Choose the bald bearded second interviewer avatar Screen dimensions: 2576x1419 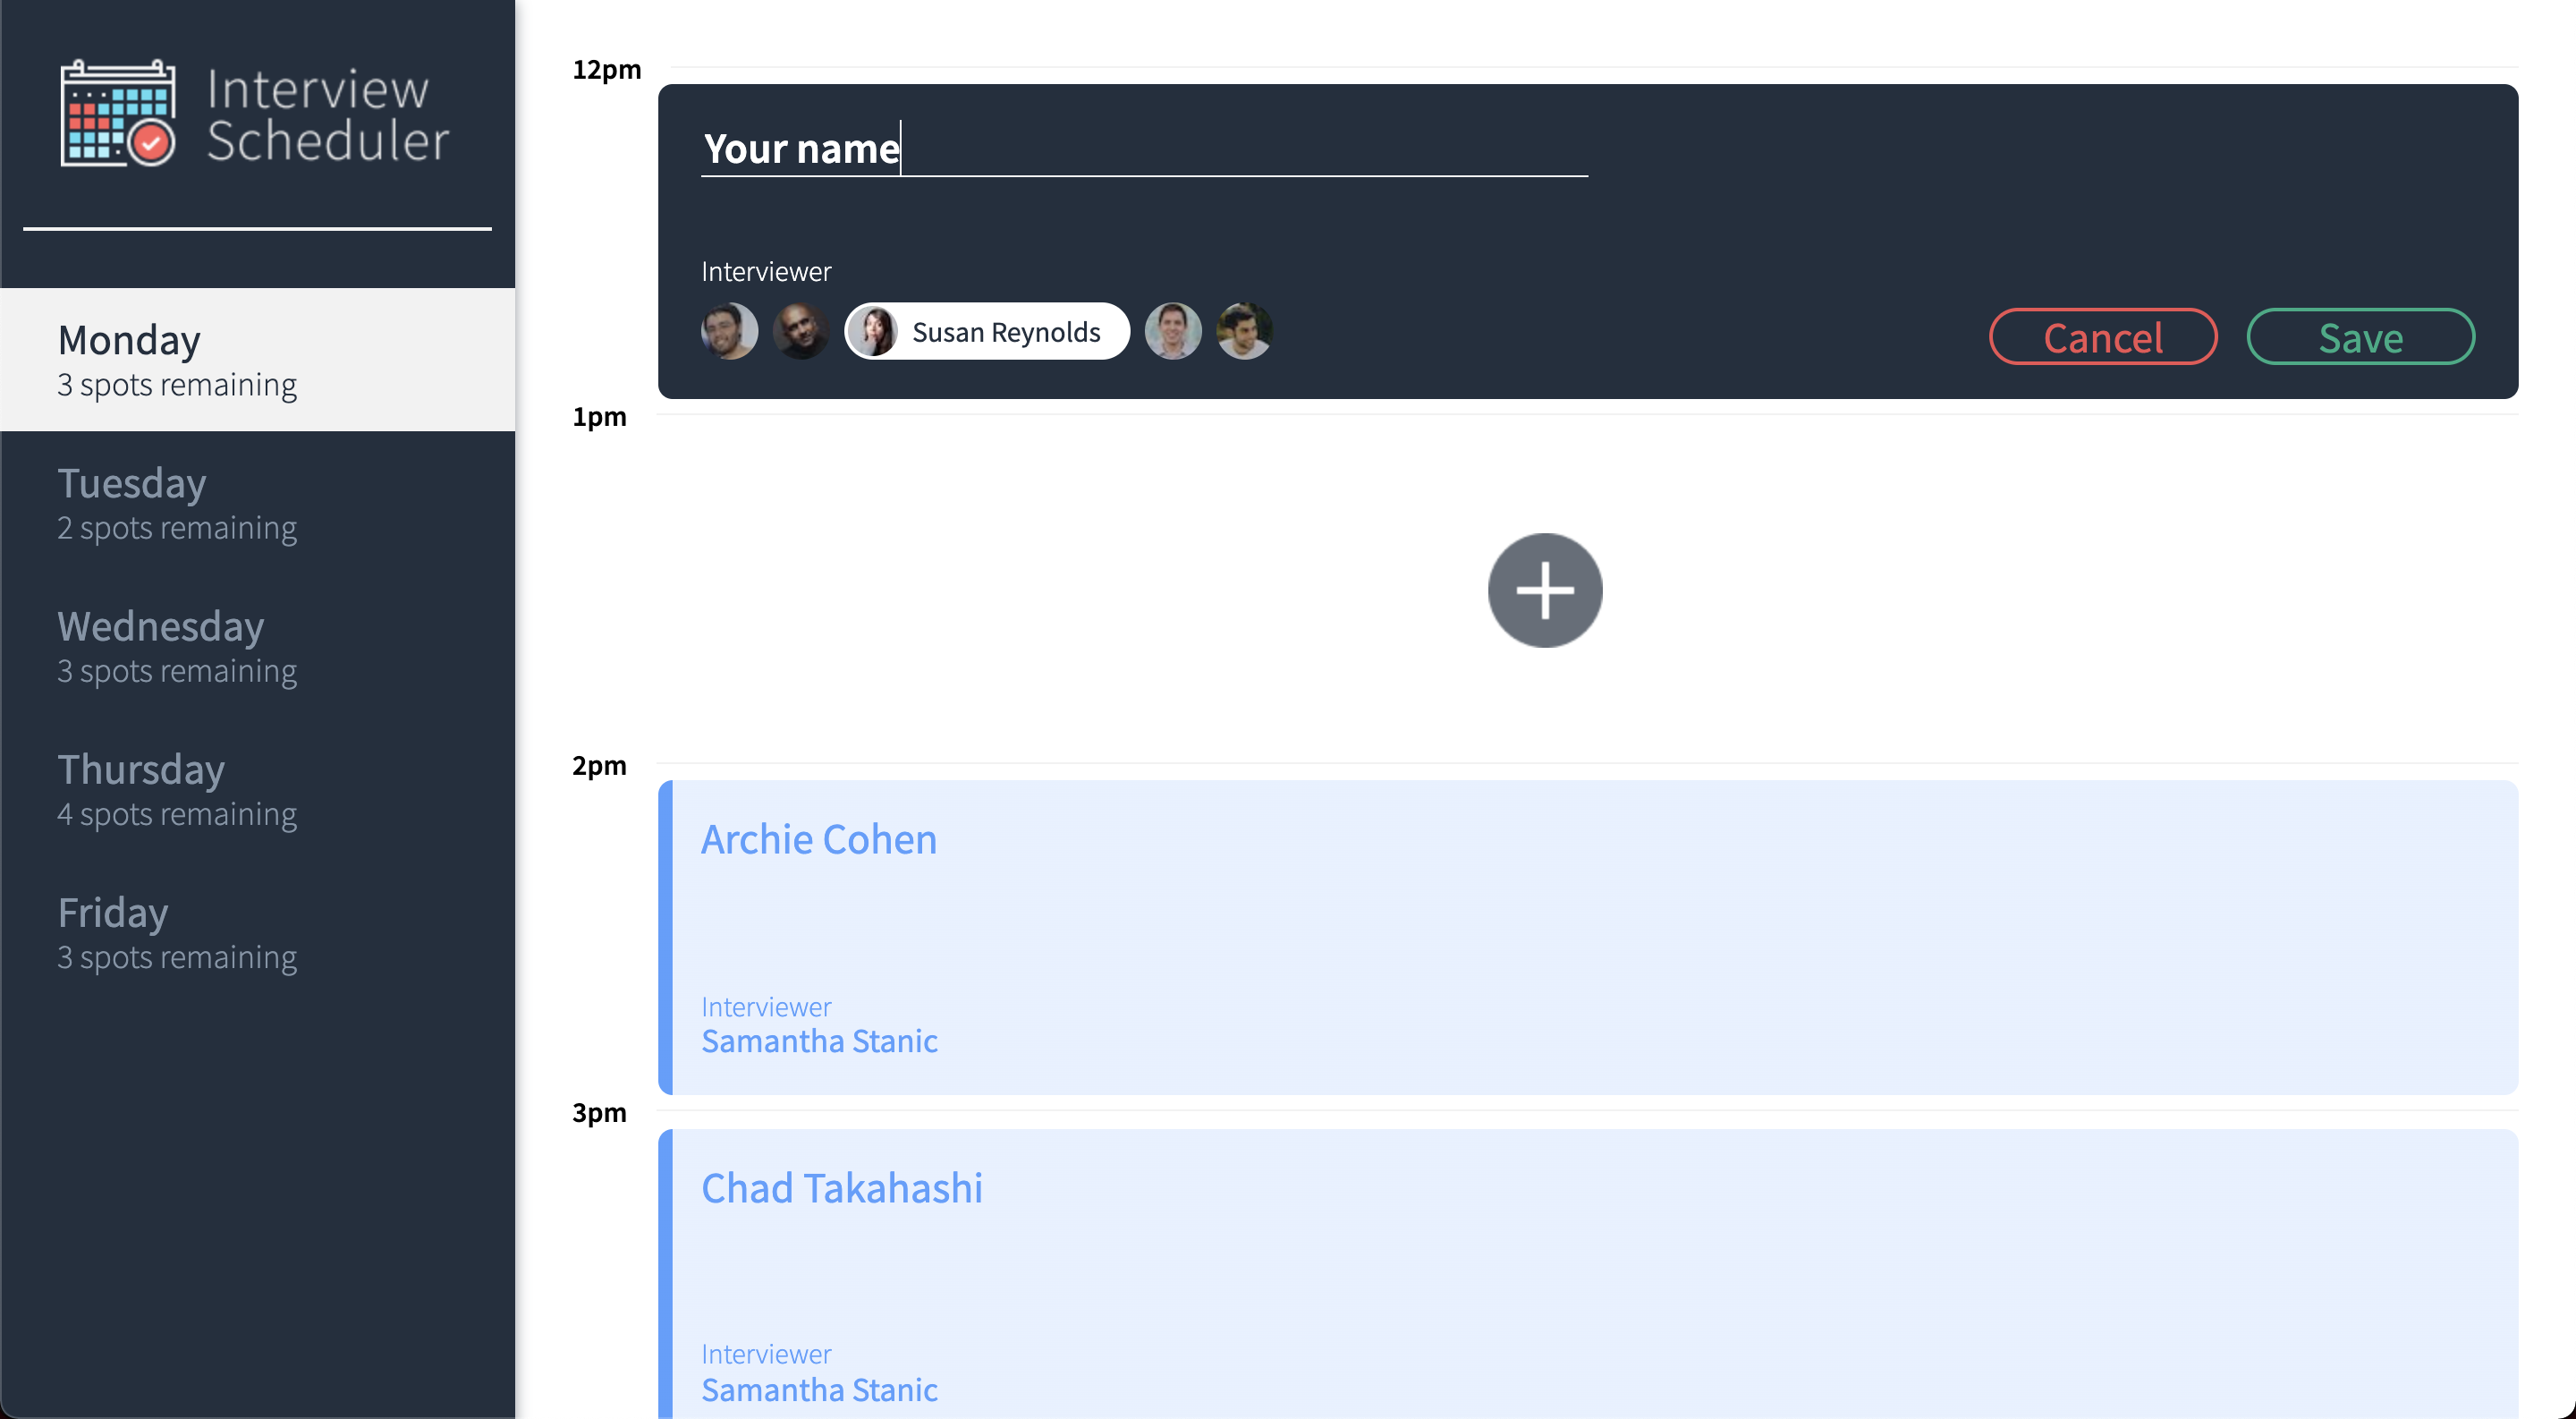[800, 331]
